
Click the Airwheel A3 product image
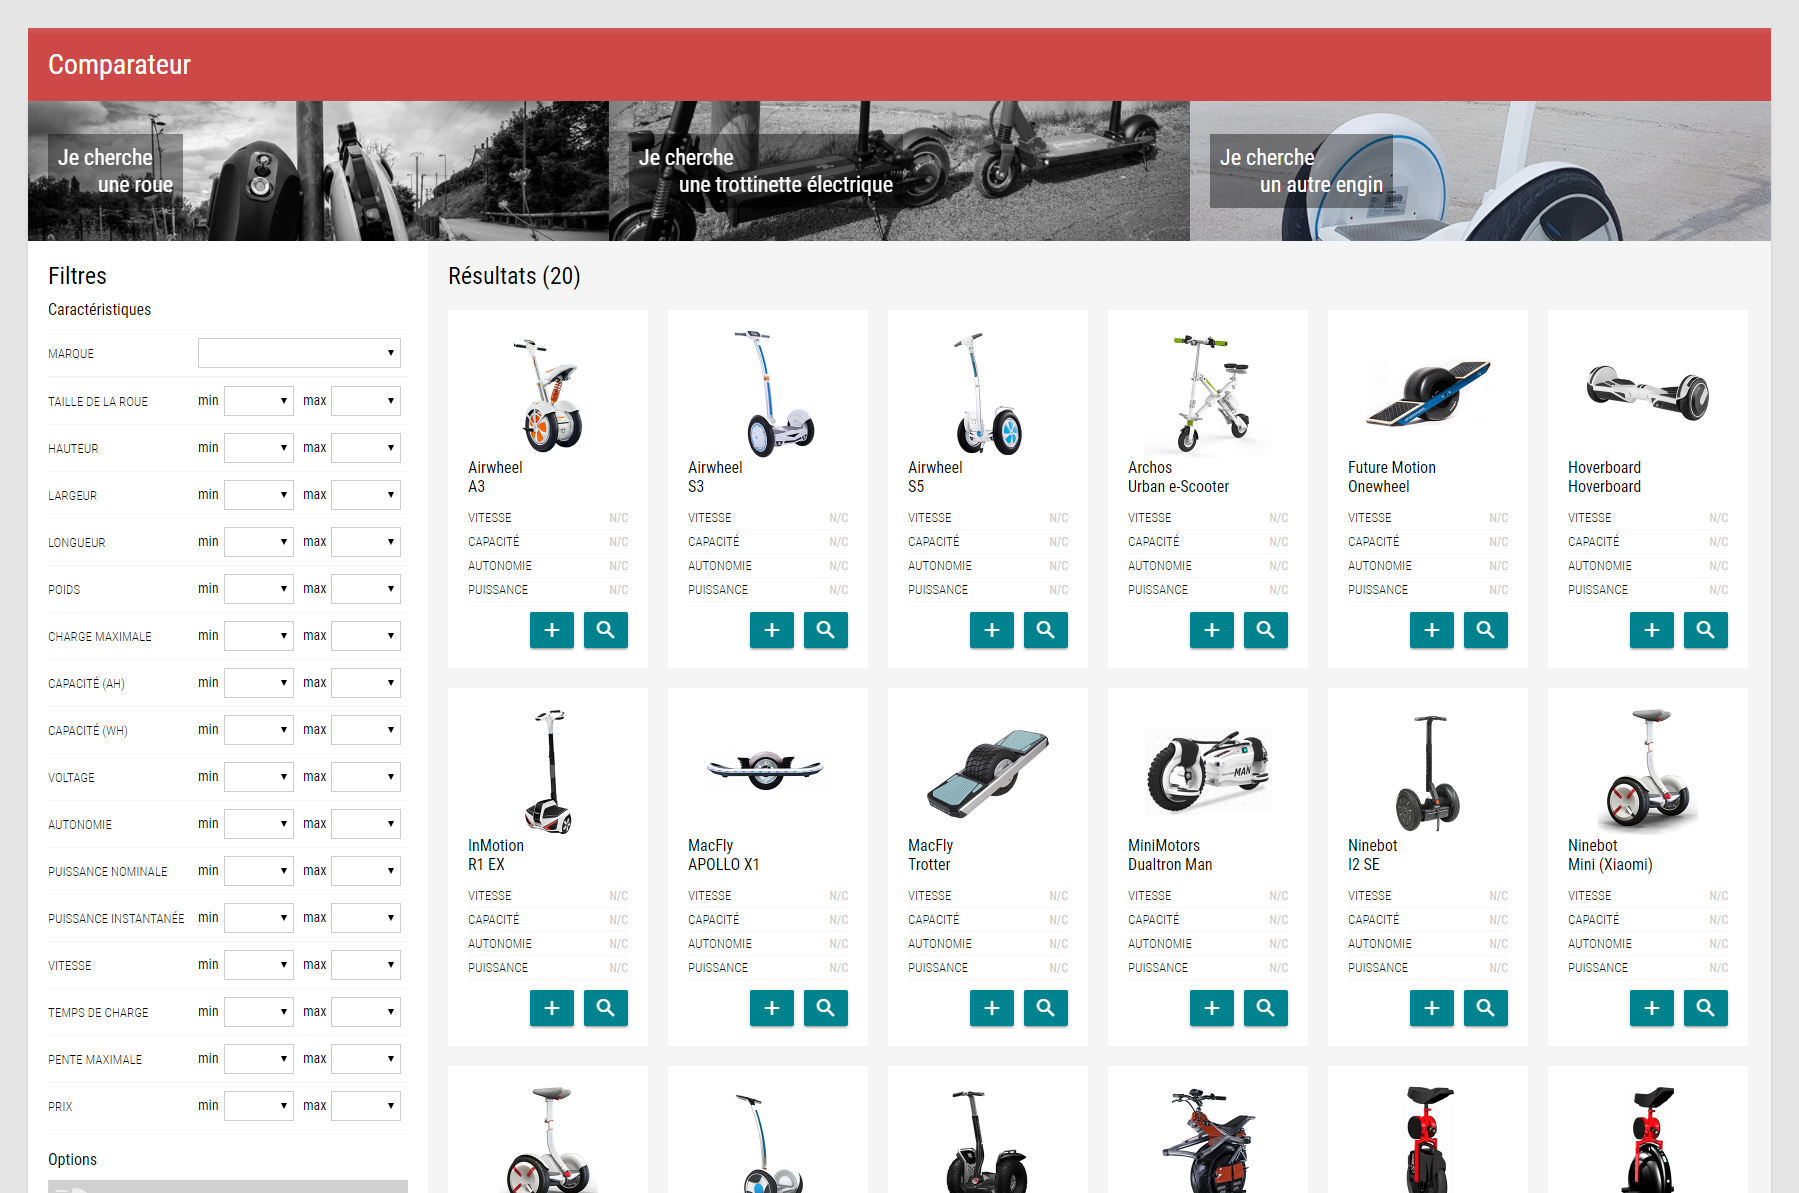click(548, 394)
